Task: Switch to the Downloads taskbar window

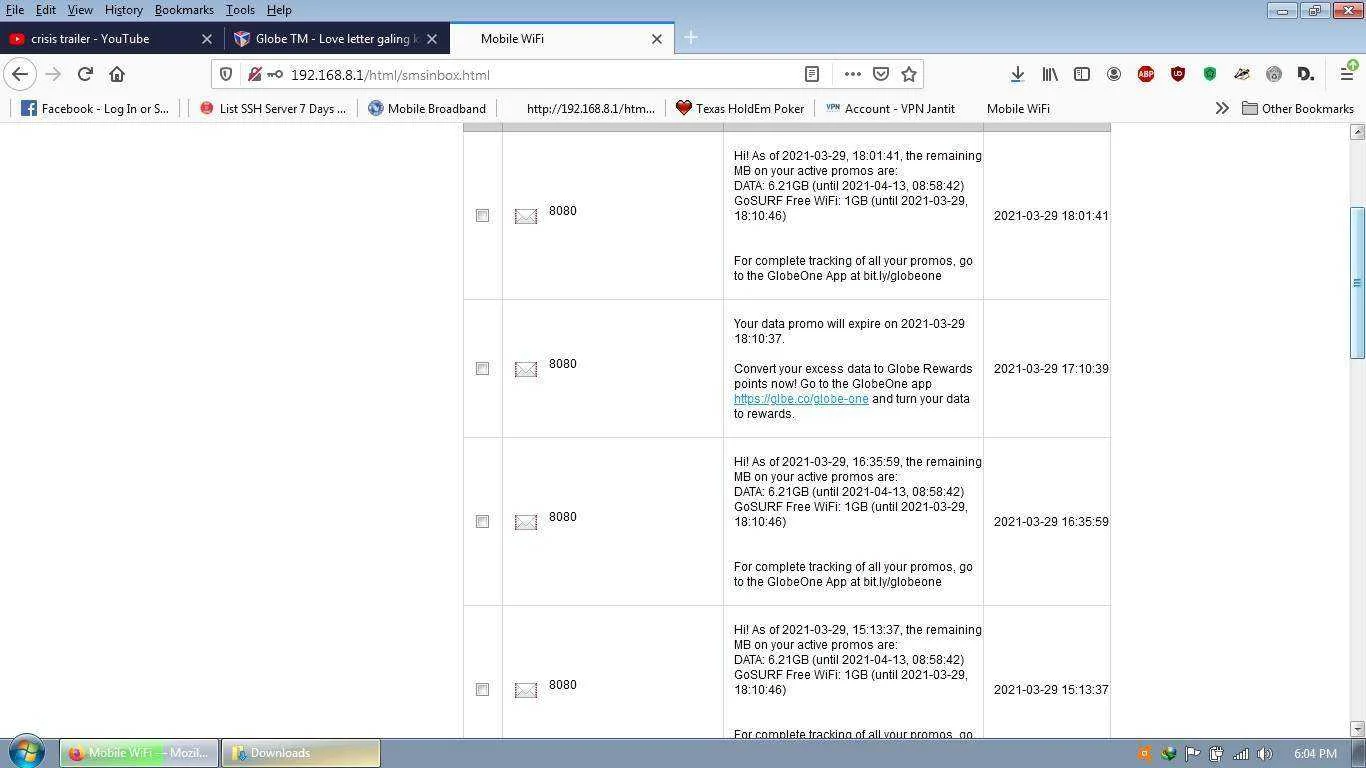Action: 301,753
